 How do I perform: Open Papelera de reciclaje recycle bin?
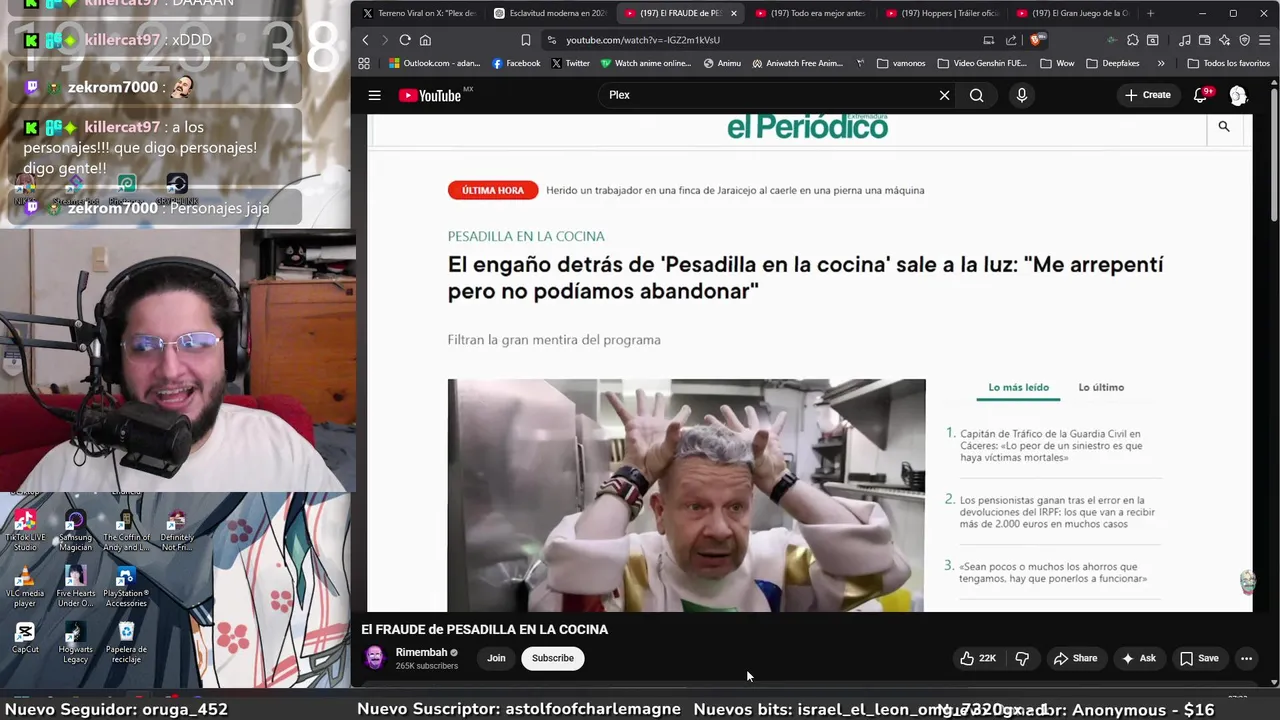(126, 643)
